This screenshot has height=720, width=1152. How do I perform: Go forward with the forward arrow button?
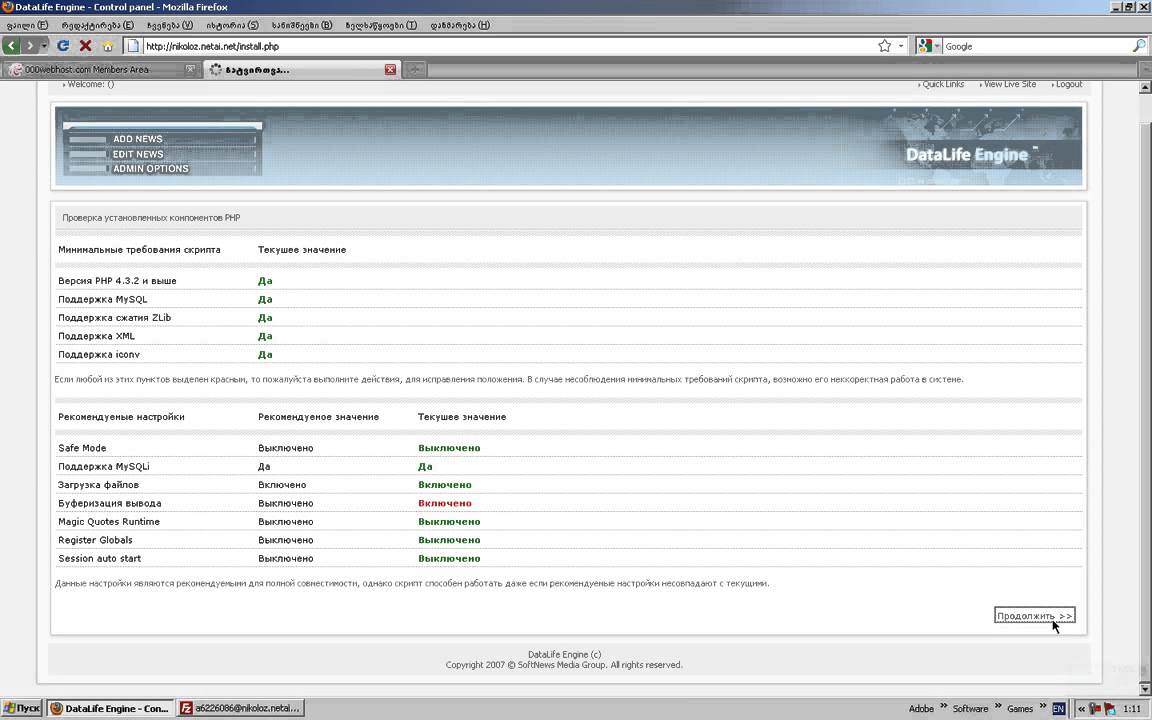pos(29,46)
